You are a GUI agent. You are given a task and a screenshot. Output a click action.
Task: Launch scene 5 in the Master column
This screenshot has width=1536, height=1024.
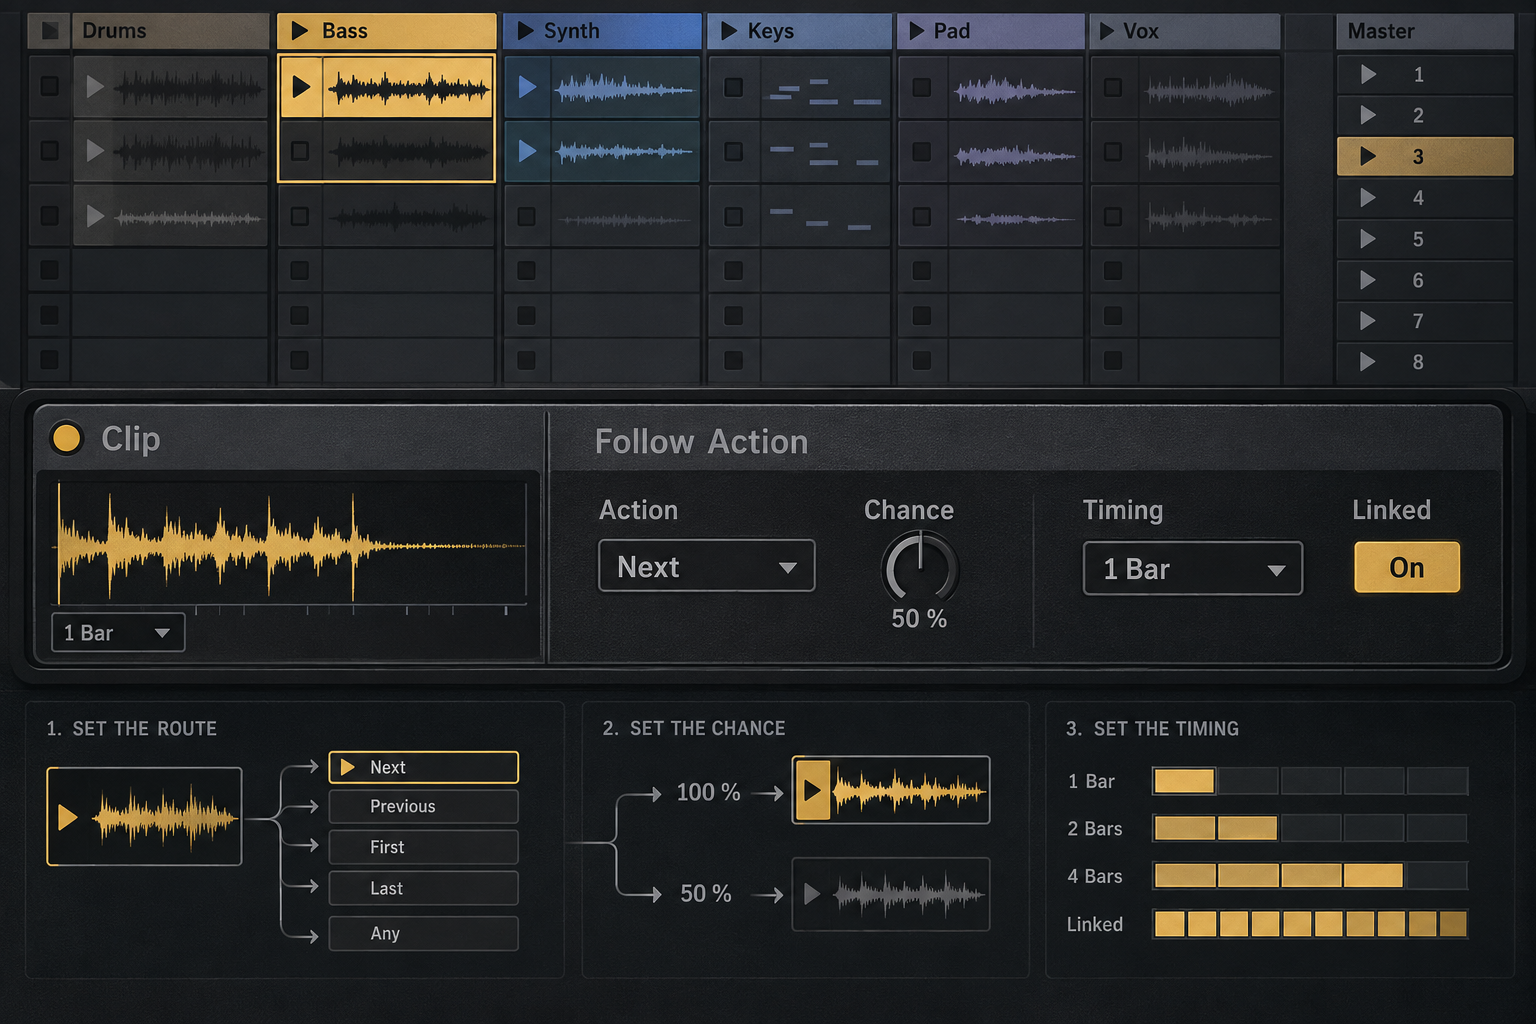(x=1368, y=239)
